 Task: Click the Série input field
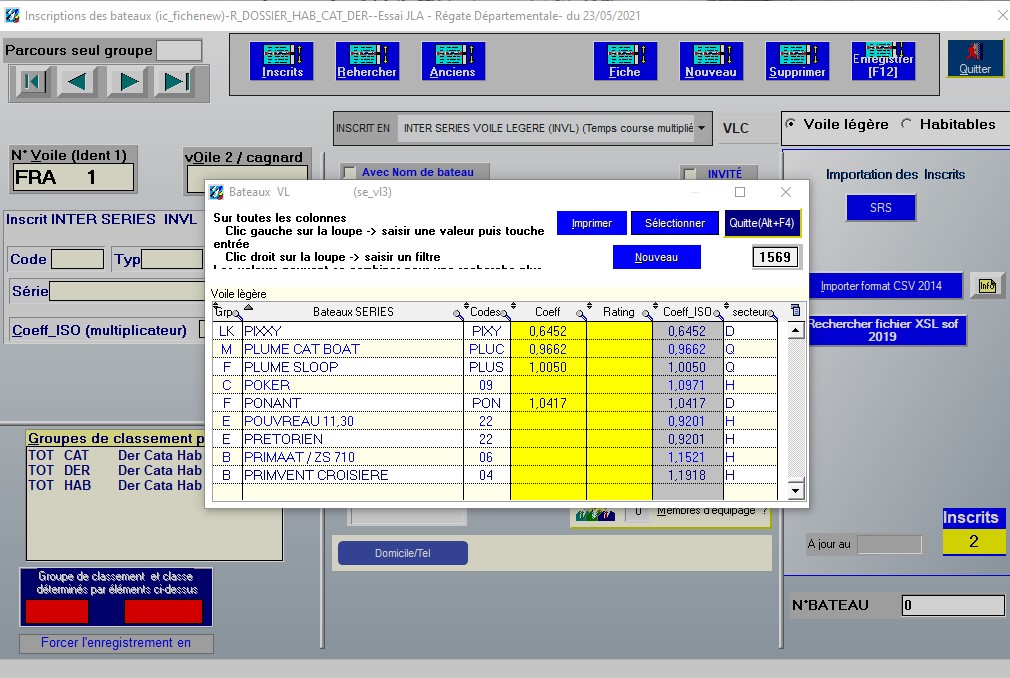[x=127, y=291]
